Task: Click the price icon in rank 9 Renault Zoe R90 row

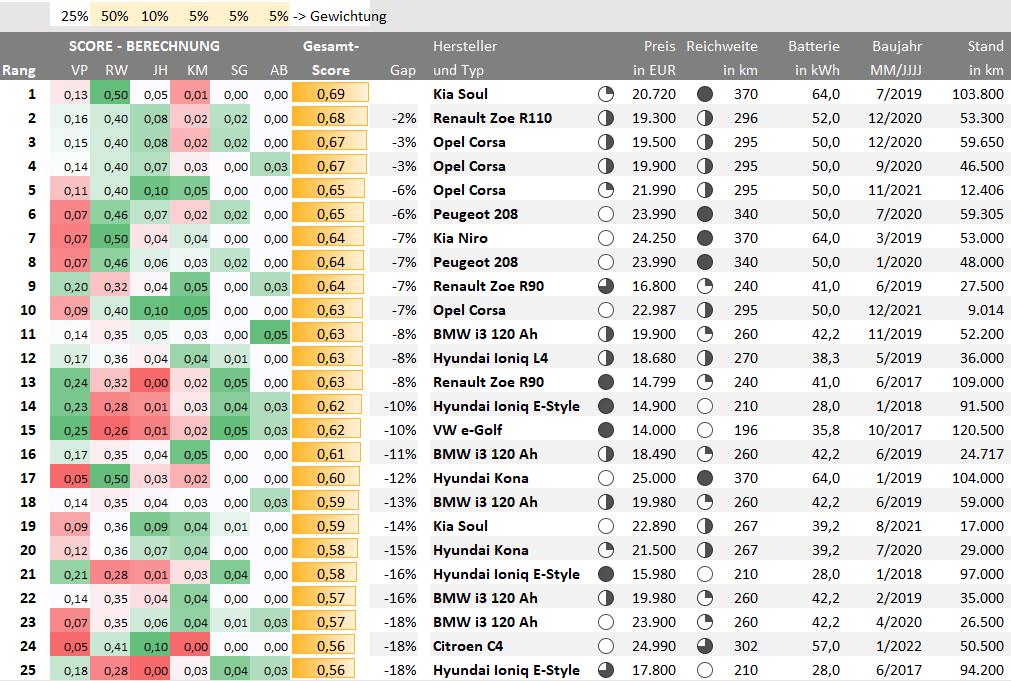Action: tap(606, 286)
